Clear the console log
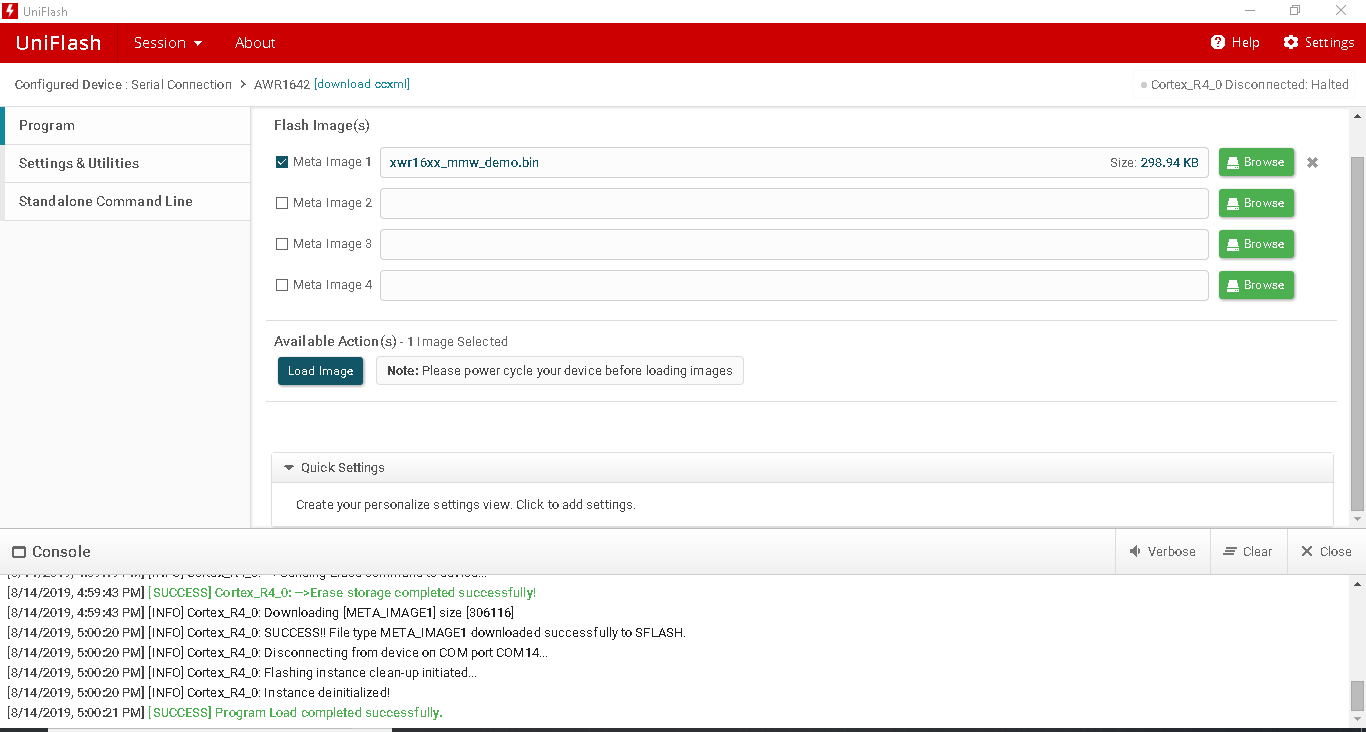Image resolution: width=1366 pixels, height=732 pixels. coord(1248,552)
